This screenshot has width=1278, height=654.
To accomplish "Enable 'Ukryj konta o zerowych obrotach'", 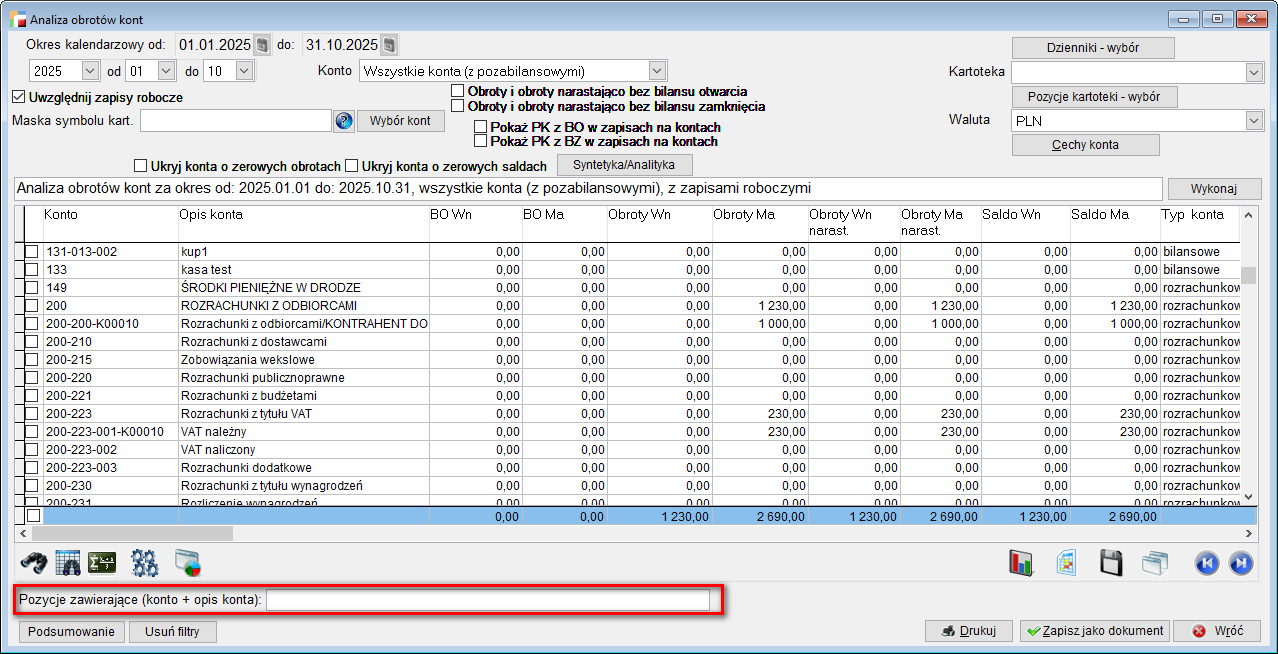I will pos(141,166).
